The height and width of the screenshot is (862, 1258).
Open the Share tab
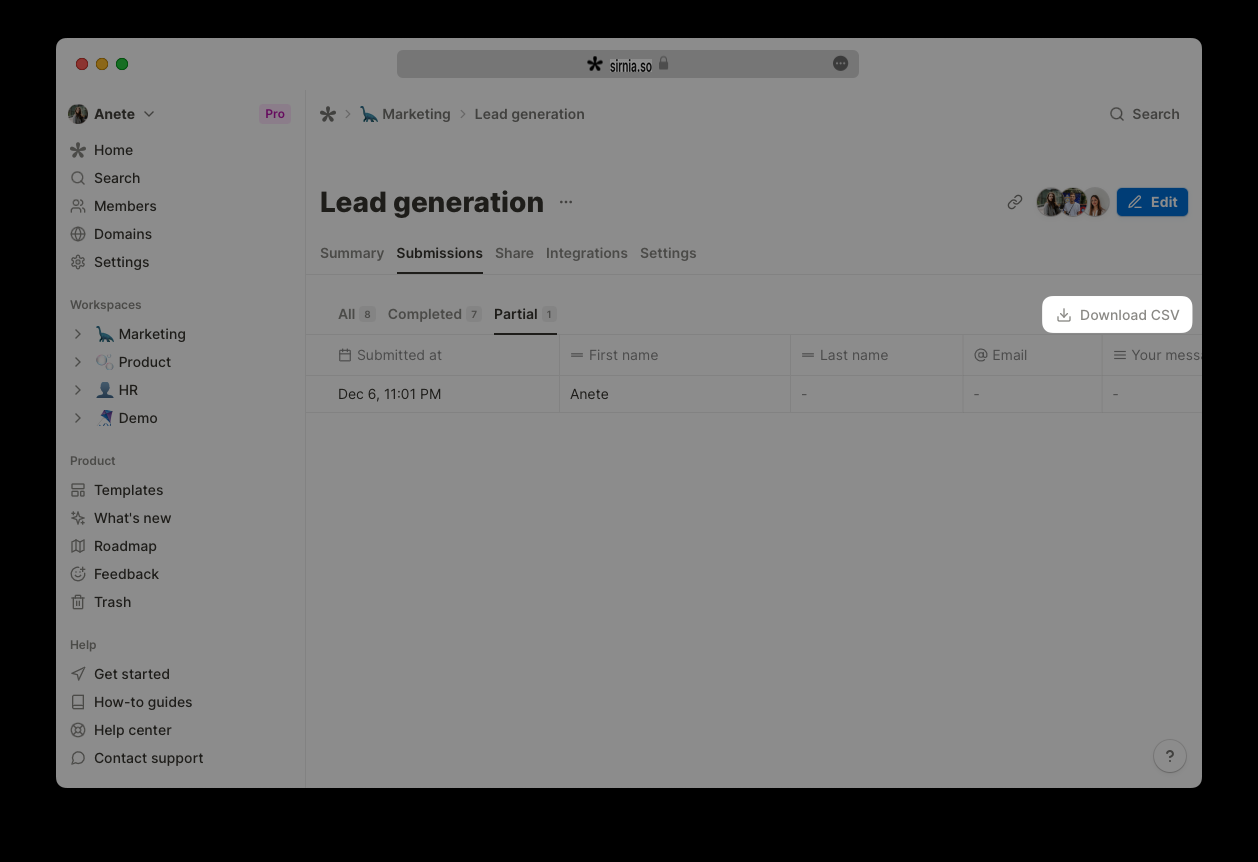point(514,253)
